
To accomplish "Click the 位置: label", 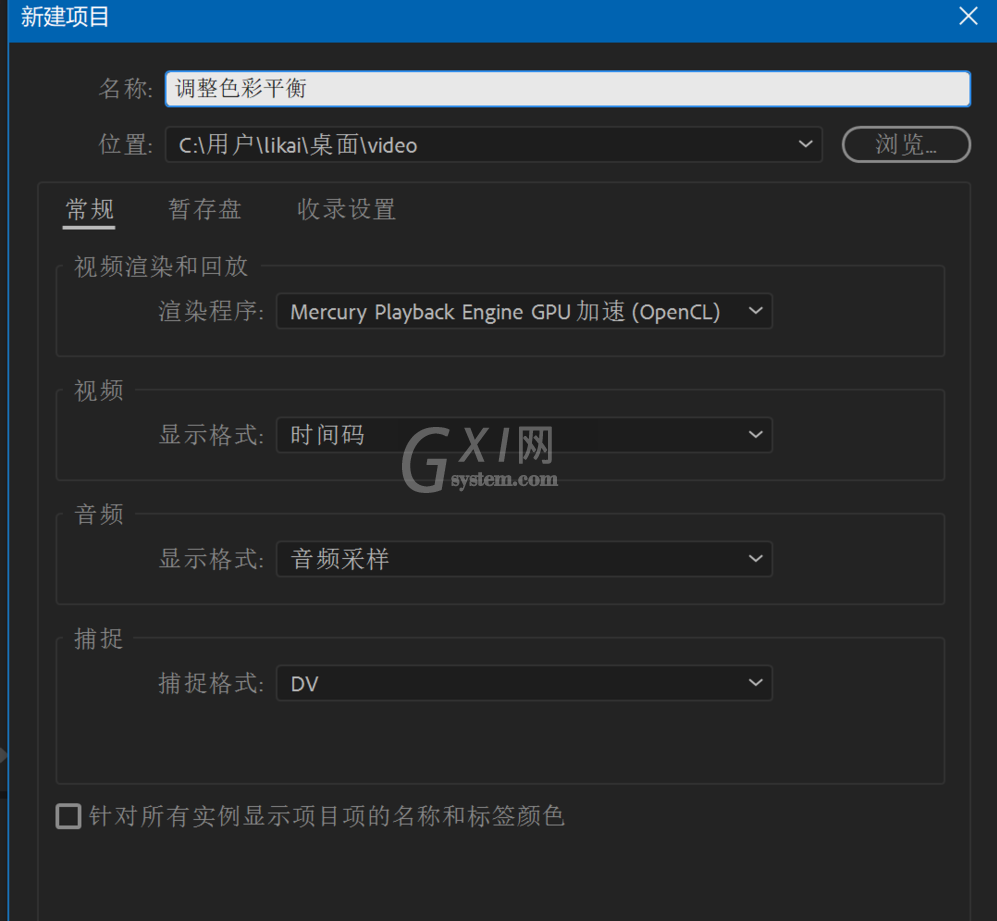I will [x=125, y=144].
